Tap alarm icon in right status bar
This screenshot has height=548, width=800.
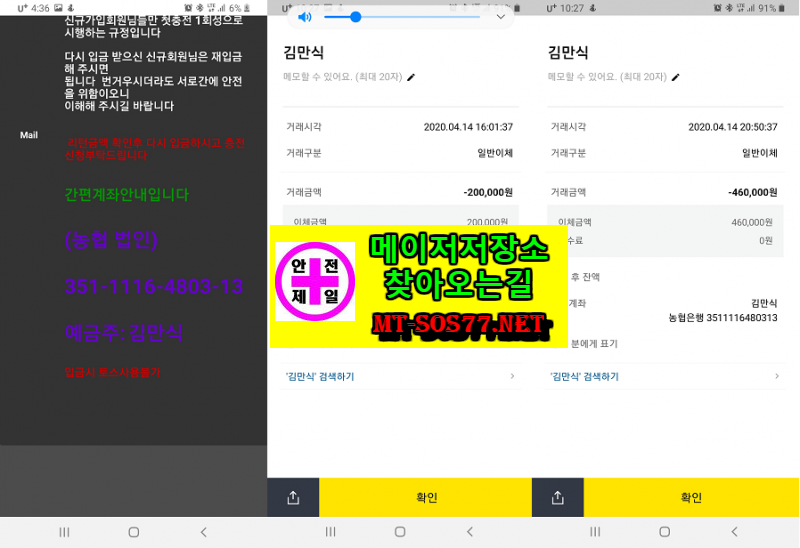click(x=717, y=8)
